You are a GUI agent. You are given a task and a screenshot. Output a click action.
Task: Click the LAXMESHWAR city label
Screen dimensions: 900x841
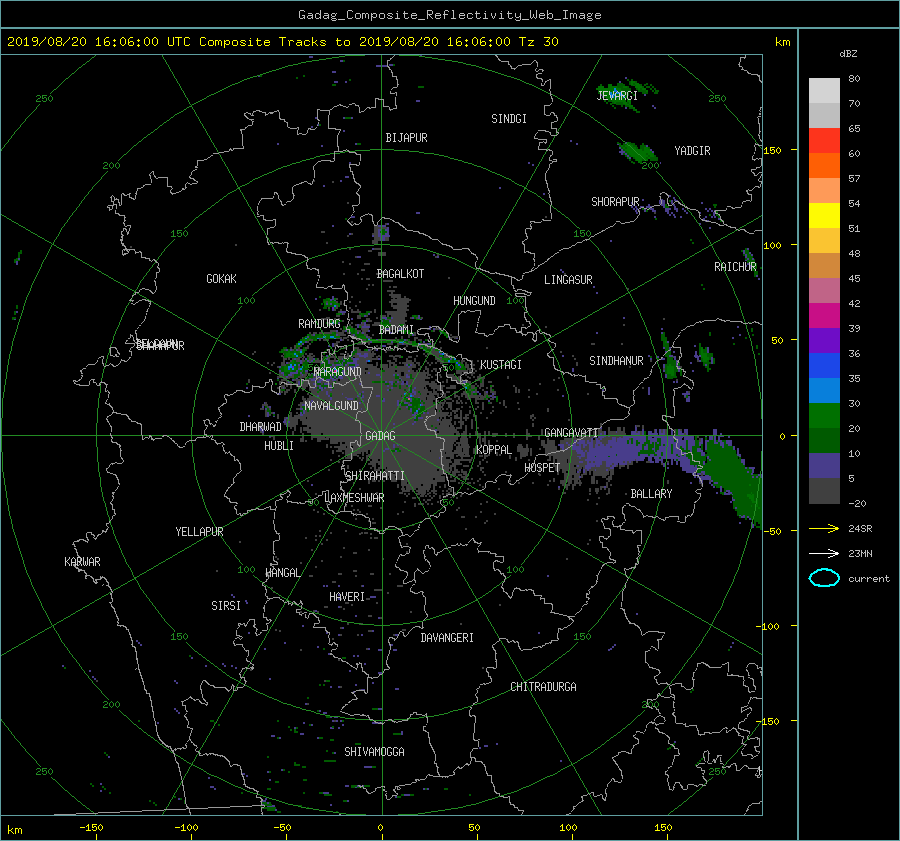tap(354, 498)
